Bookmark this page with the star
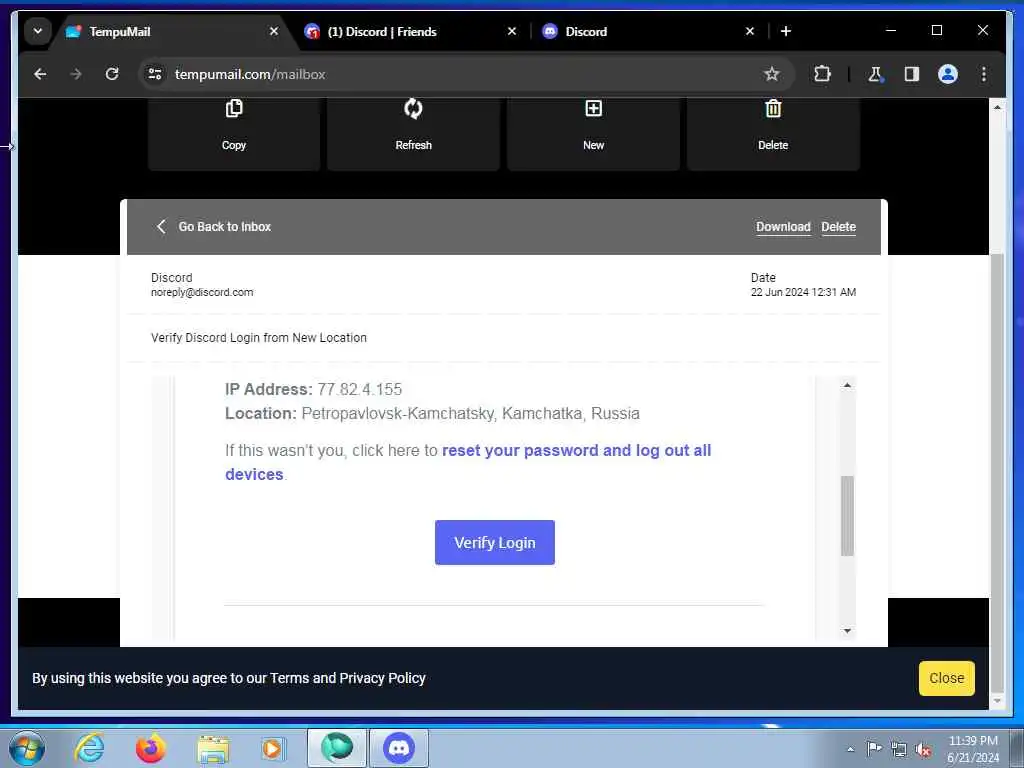Viewport: 1024px width, 768px height. [771, 74]
